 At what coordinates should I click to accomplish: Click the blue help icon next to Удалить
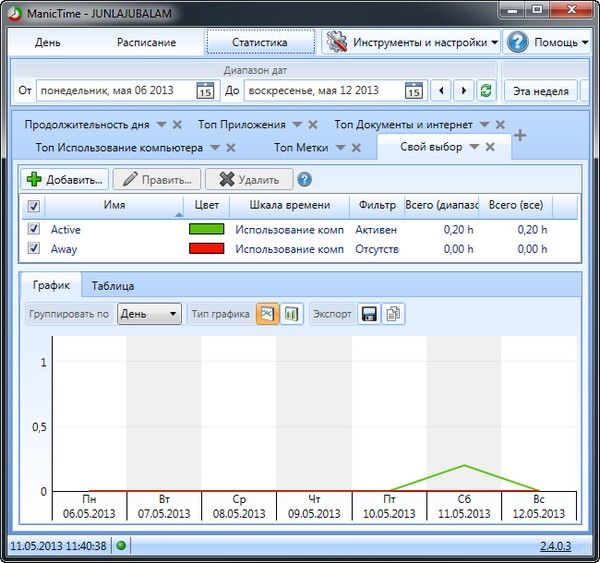[x=304, y=179]
